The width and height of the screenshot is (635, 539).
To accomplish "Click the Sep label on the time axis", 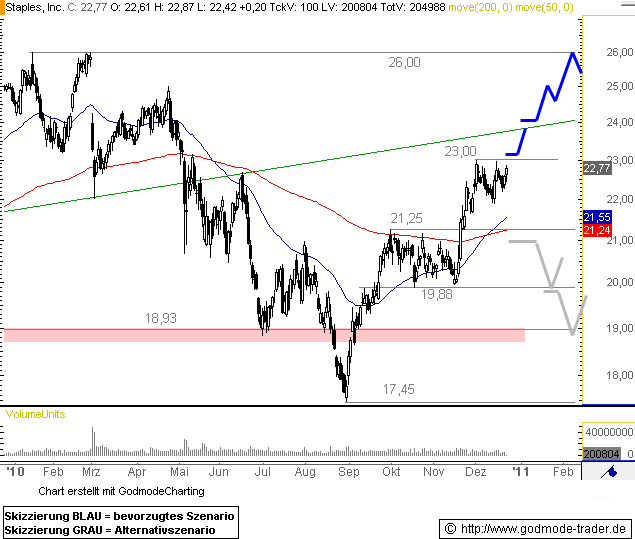I will (x=348, y=472).
